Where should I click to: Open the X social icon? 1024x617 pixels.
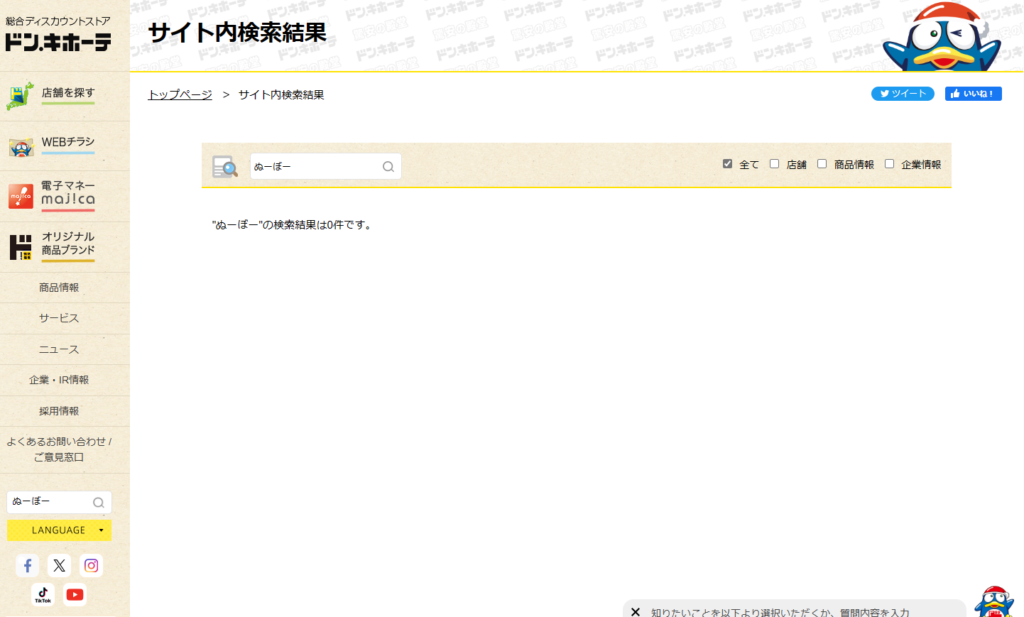point(59,565)
